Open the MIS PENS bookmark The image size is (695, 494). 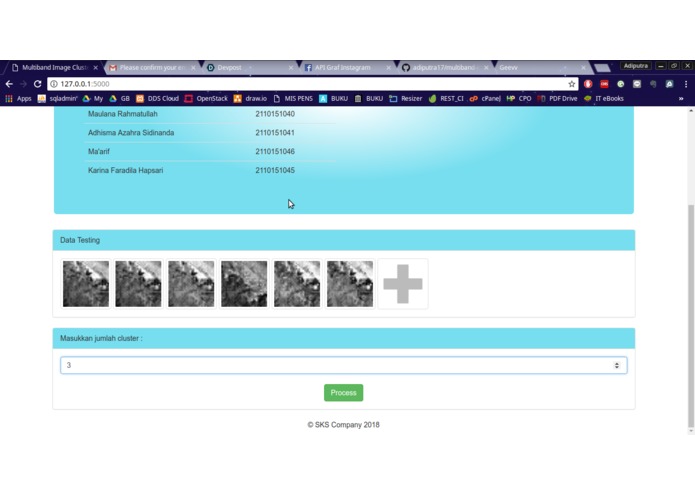(293, 98)
